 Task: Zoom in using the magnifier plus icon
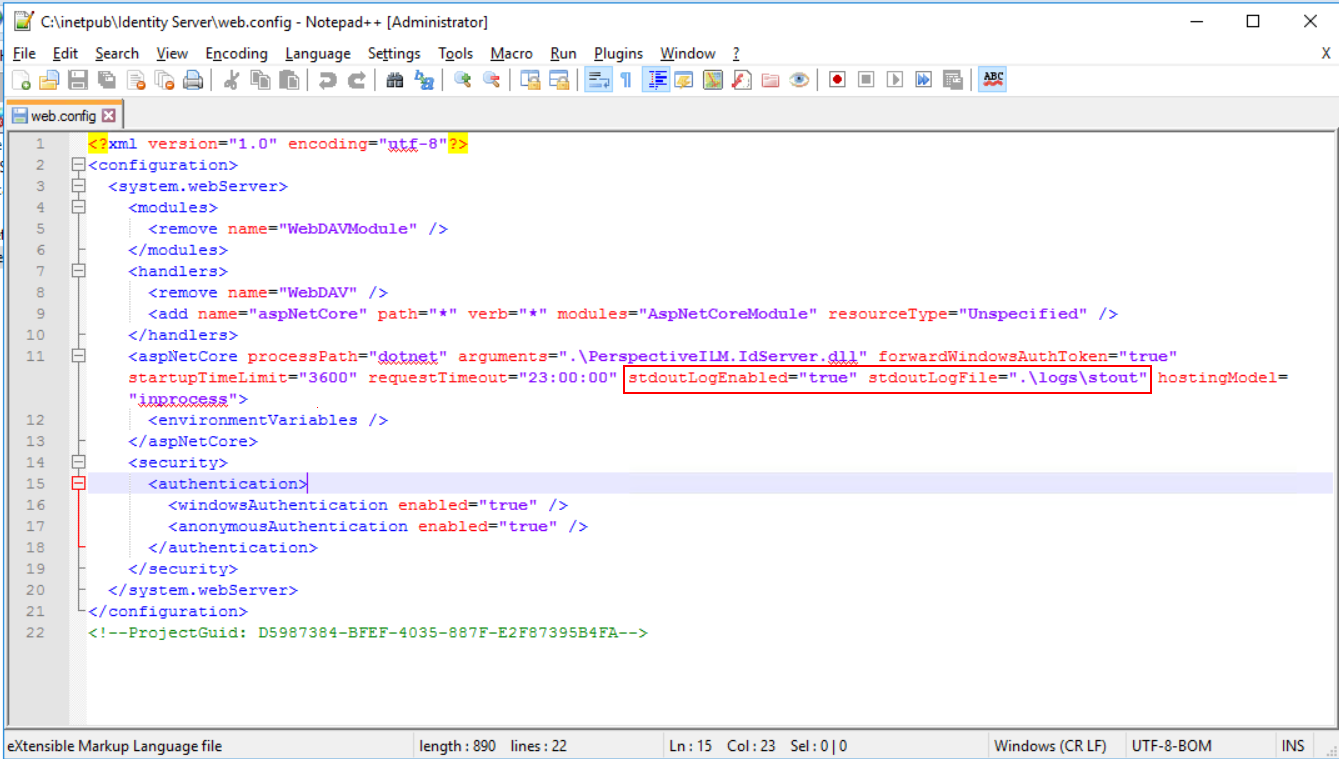point(462,81)
